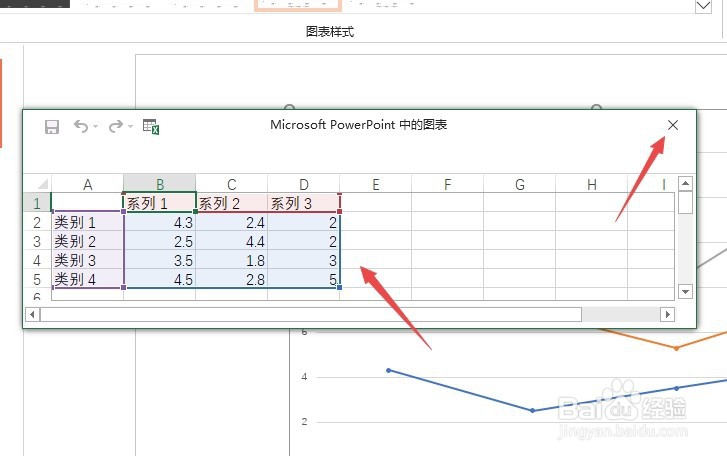Viewport: 727px width, 456px height.
Task: Select column B header
Action: pyautogui.click(x=159, y=184)
